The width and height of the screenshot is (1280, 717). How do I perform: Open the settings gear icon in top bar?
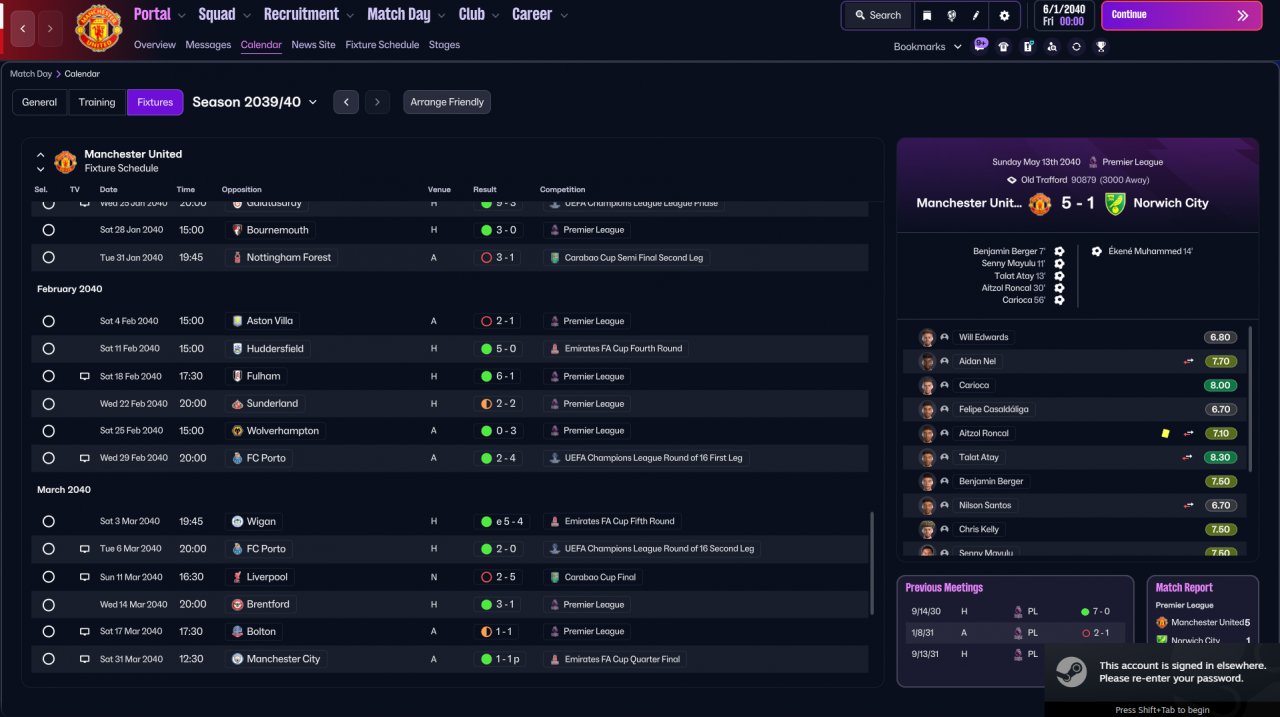point(1004,15)
